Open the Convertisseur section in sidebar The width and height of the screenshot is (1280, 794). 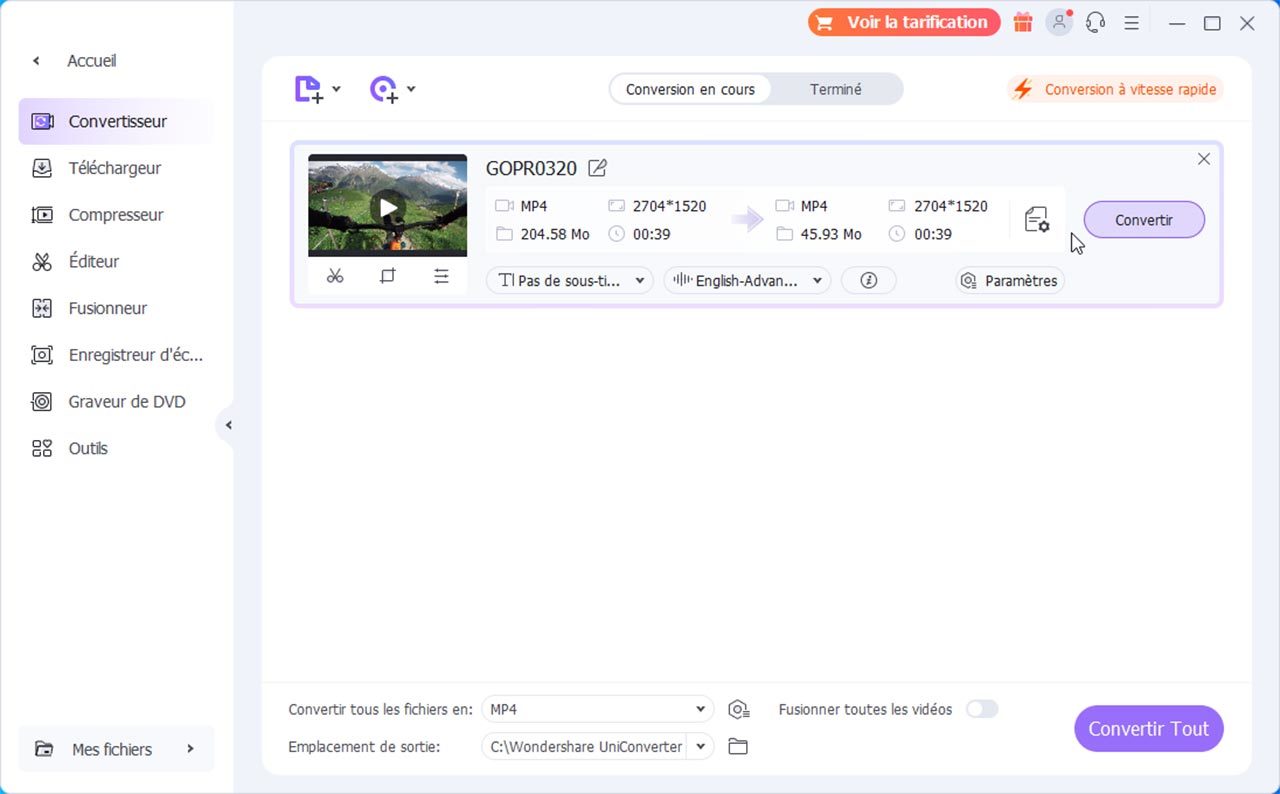(116, 121)
